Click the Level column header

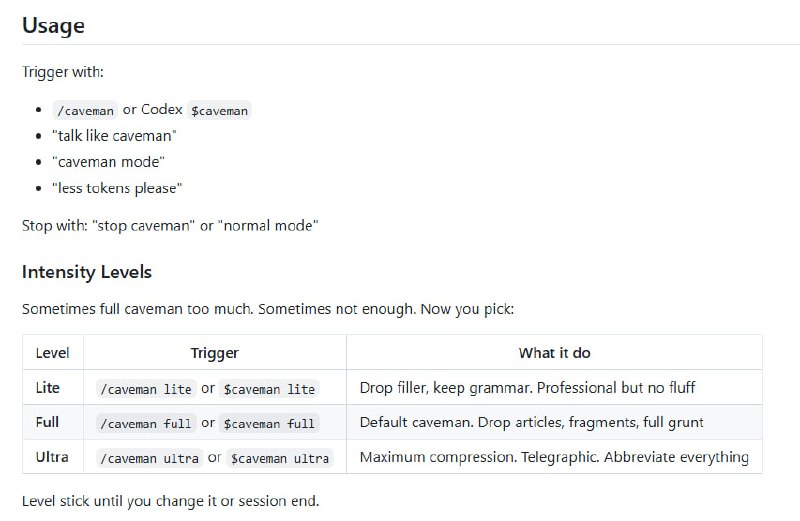point(52,353)
